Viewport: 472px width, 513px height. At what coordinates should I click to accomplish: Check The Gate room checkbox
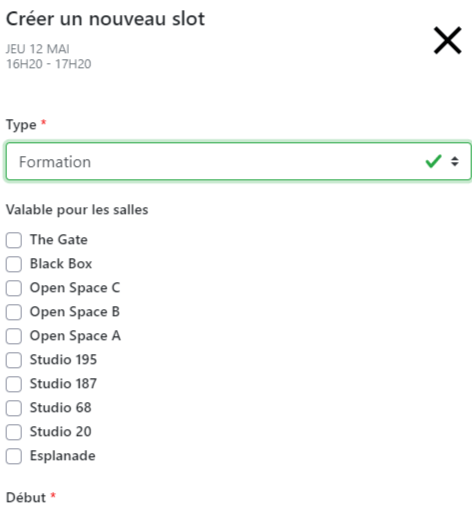[14, 240]
